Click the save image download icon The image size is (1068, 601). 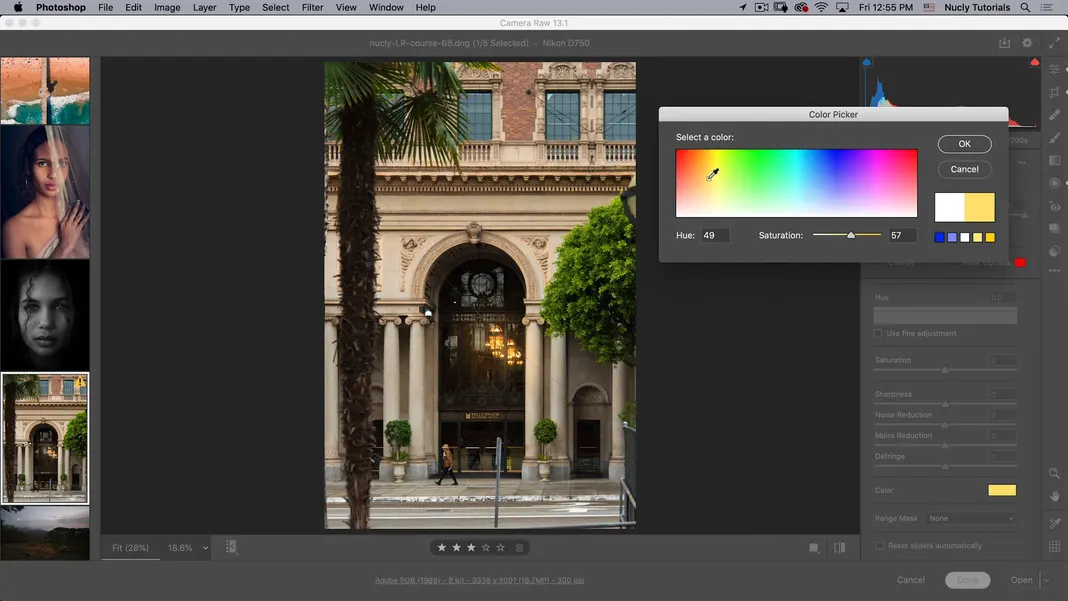coord(1004,43)
